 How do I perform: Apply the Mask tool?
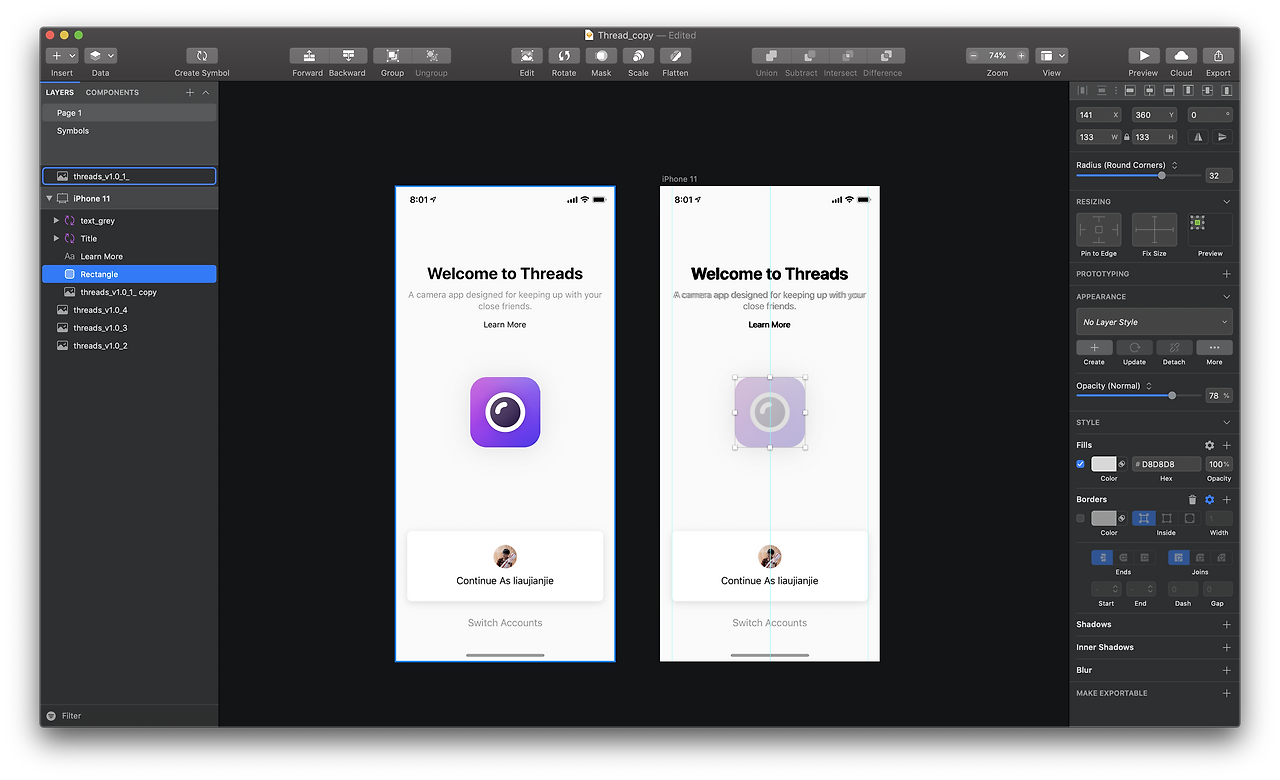click(601, 56)
